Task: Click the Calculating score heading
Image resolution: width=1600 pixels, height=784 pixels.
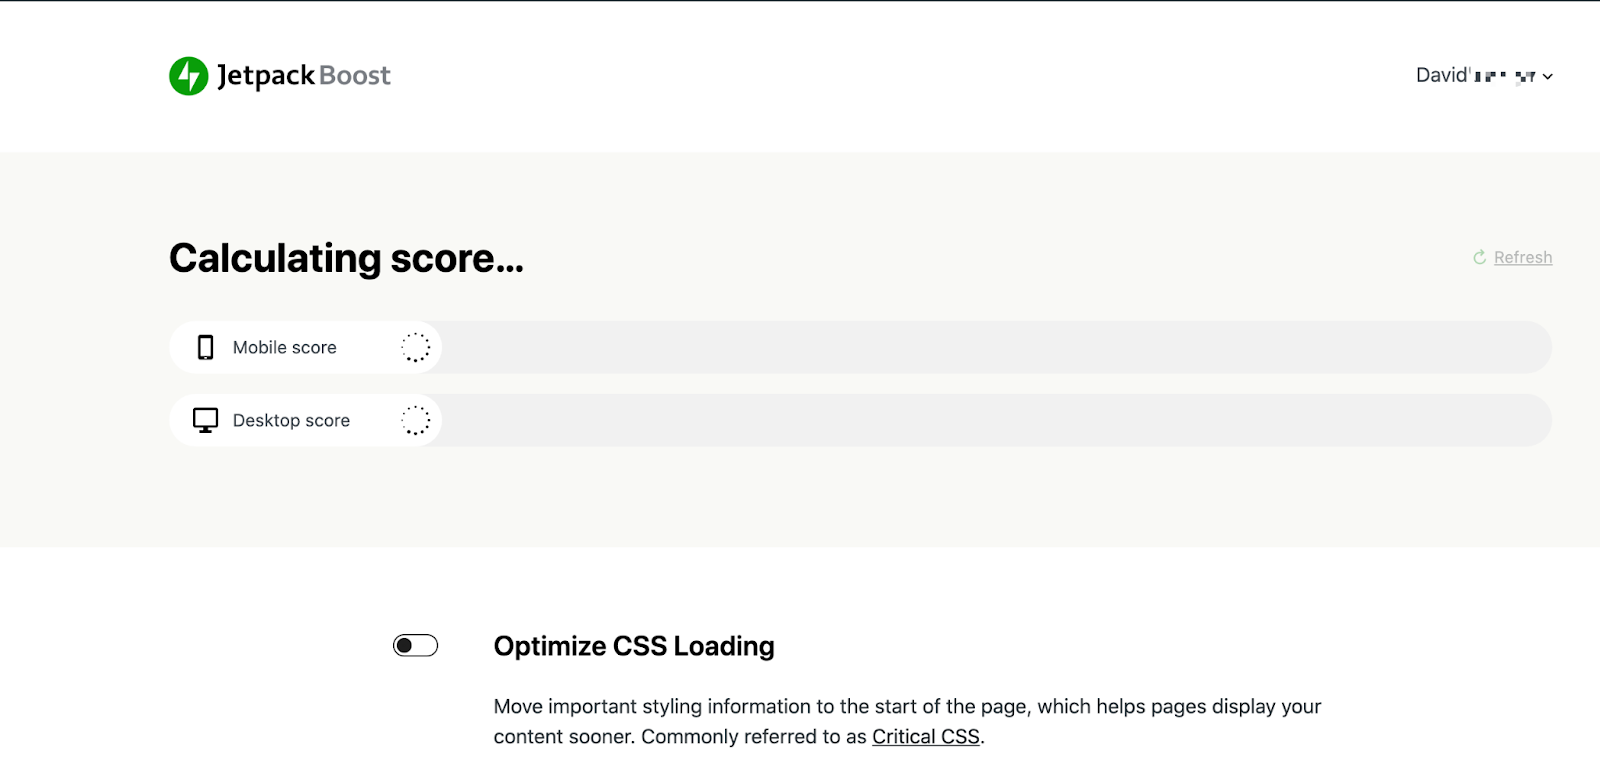Action: point(346,258)
